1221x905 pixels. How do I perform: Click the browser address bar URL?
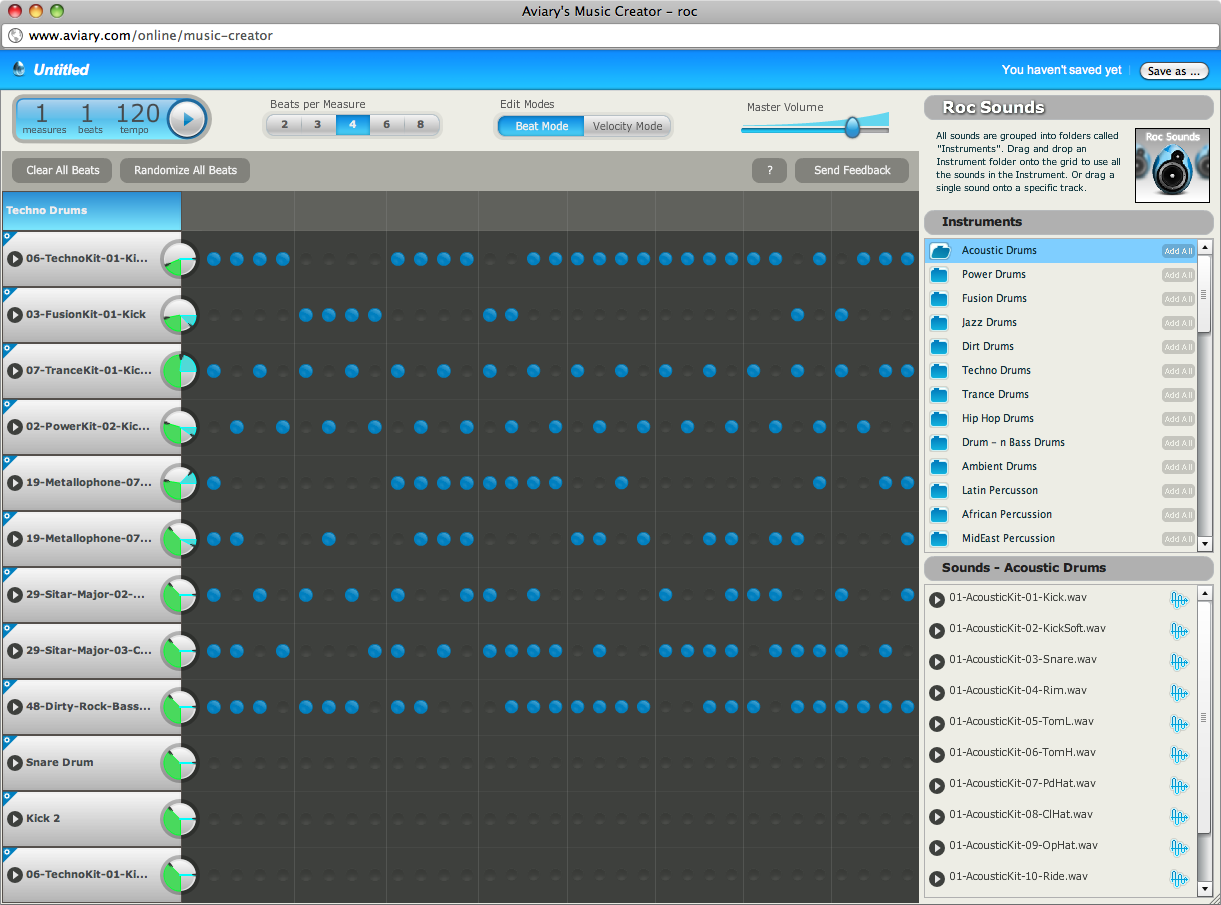click(150, 36)
